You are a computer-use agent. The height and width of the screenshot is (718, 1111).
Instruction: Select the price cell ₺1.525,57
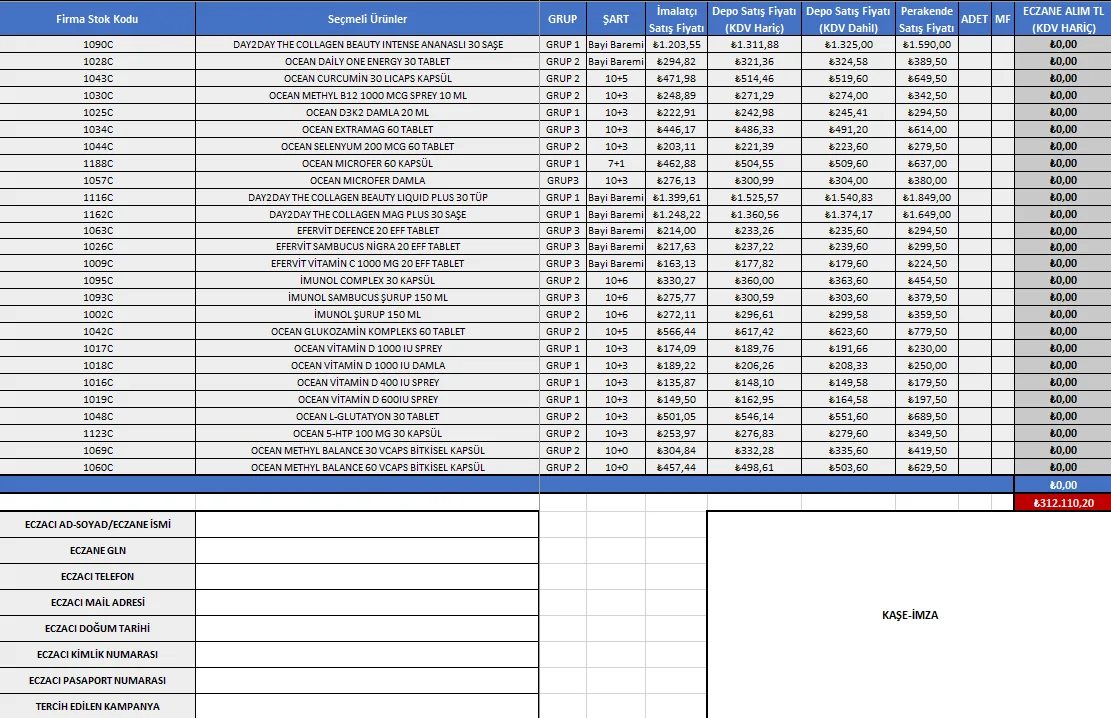tap(754, 197)
